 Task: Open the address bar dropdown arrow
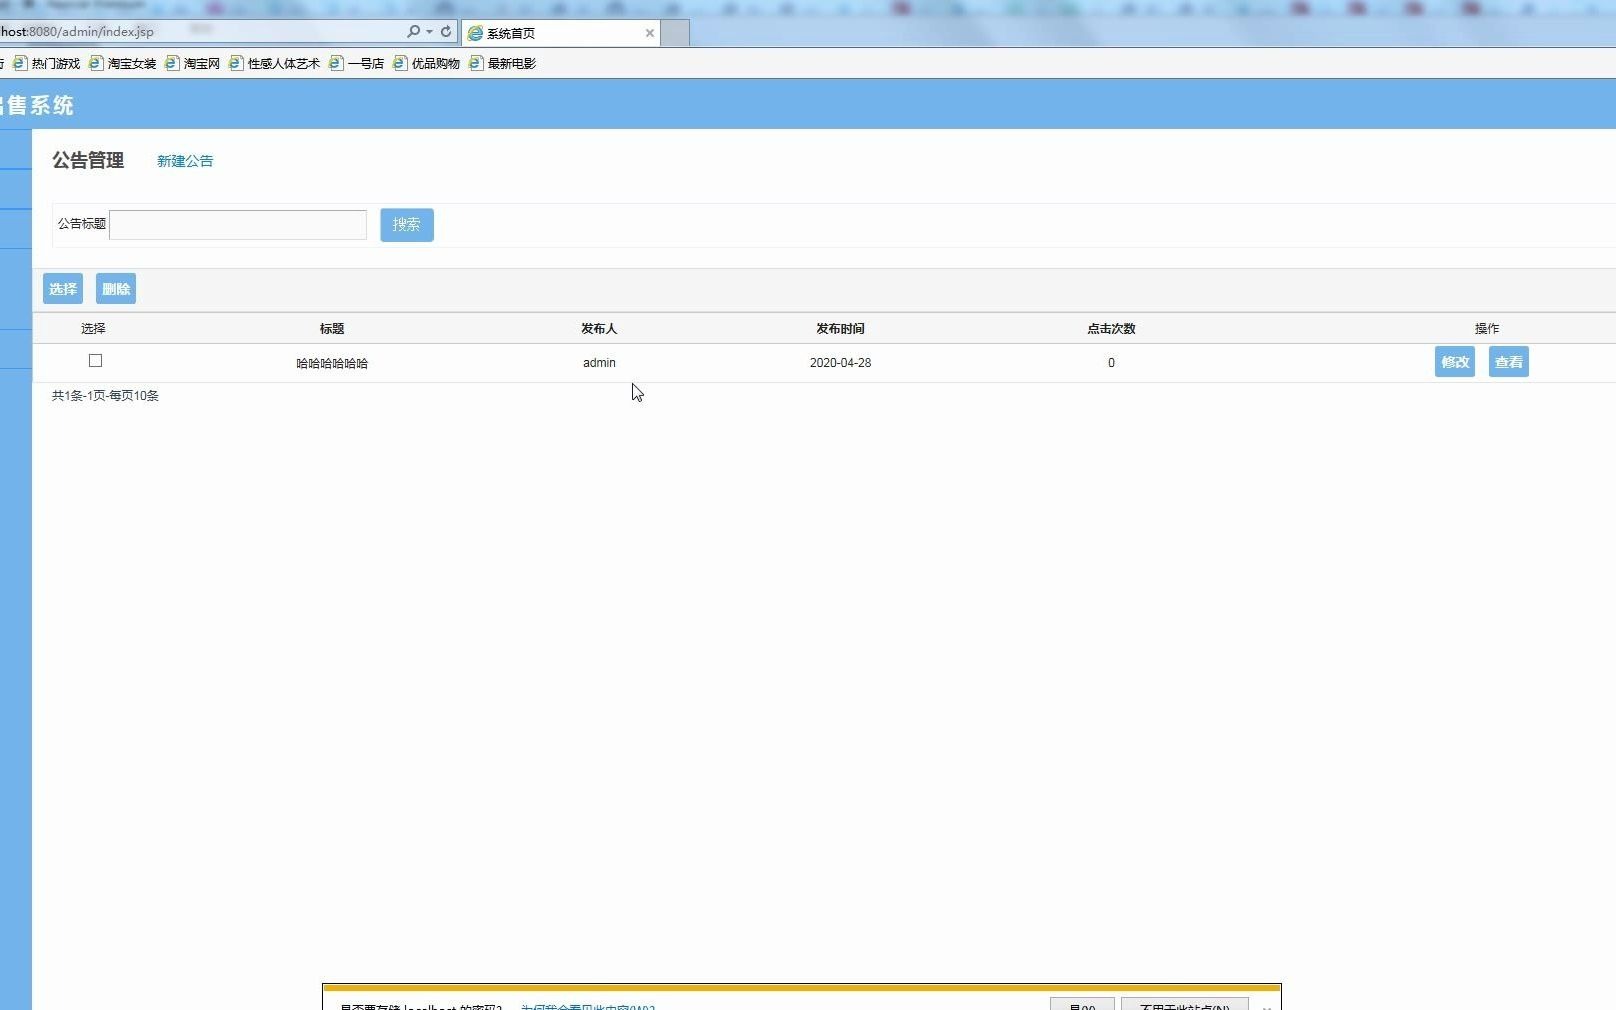pyautogui.click(x=430, y=32)
